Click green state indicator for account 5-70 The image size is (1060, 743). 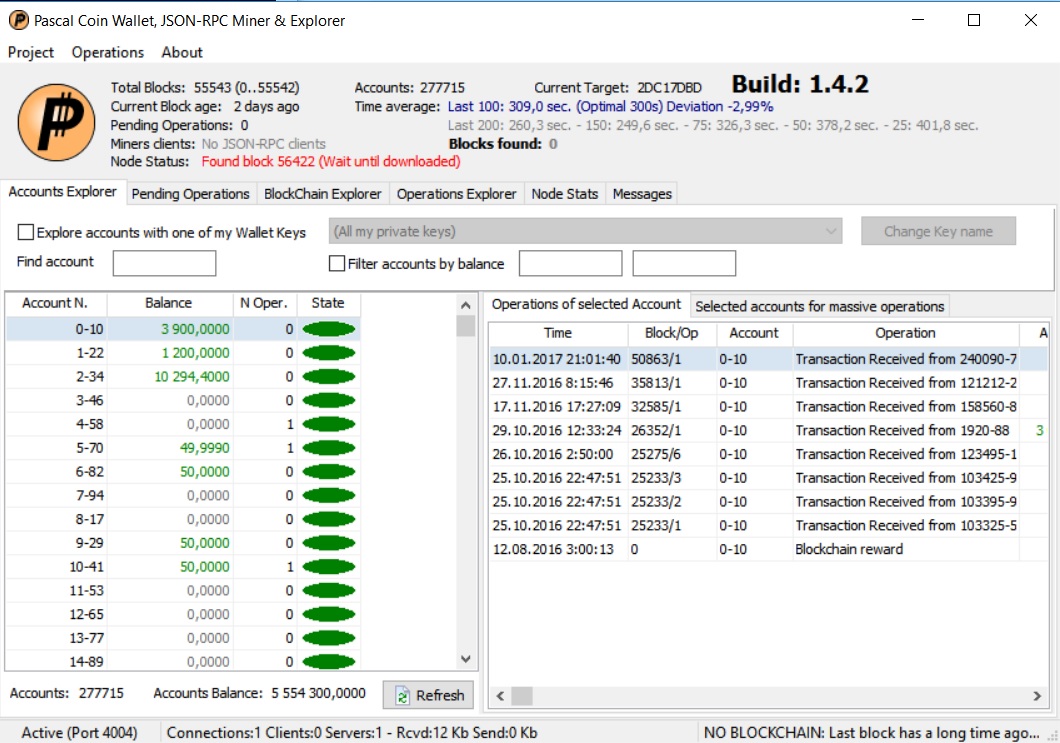point(329,448)
